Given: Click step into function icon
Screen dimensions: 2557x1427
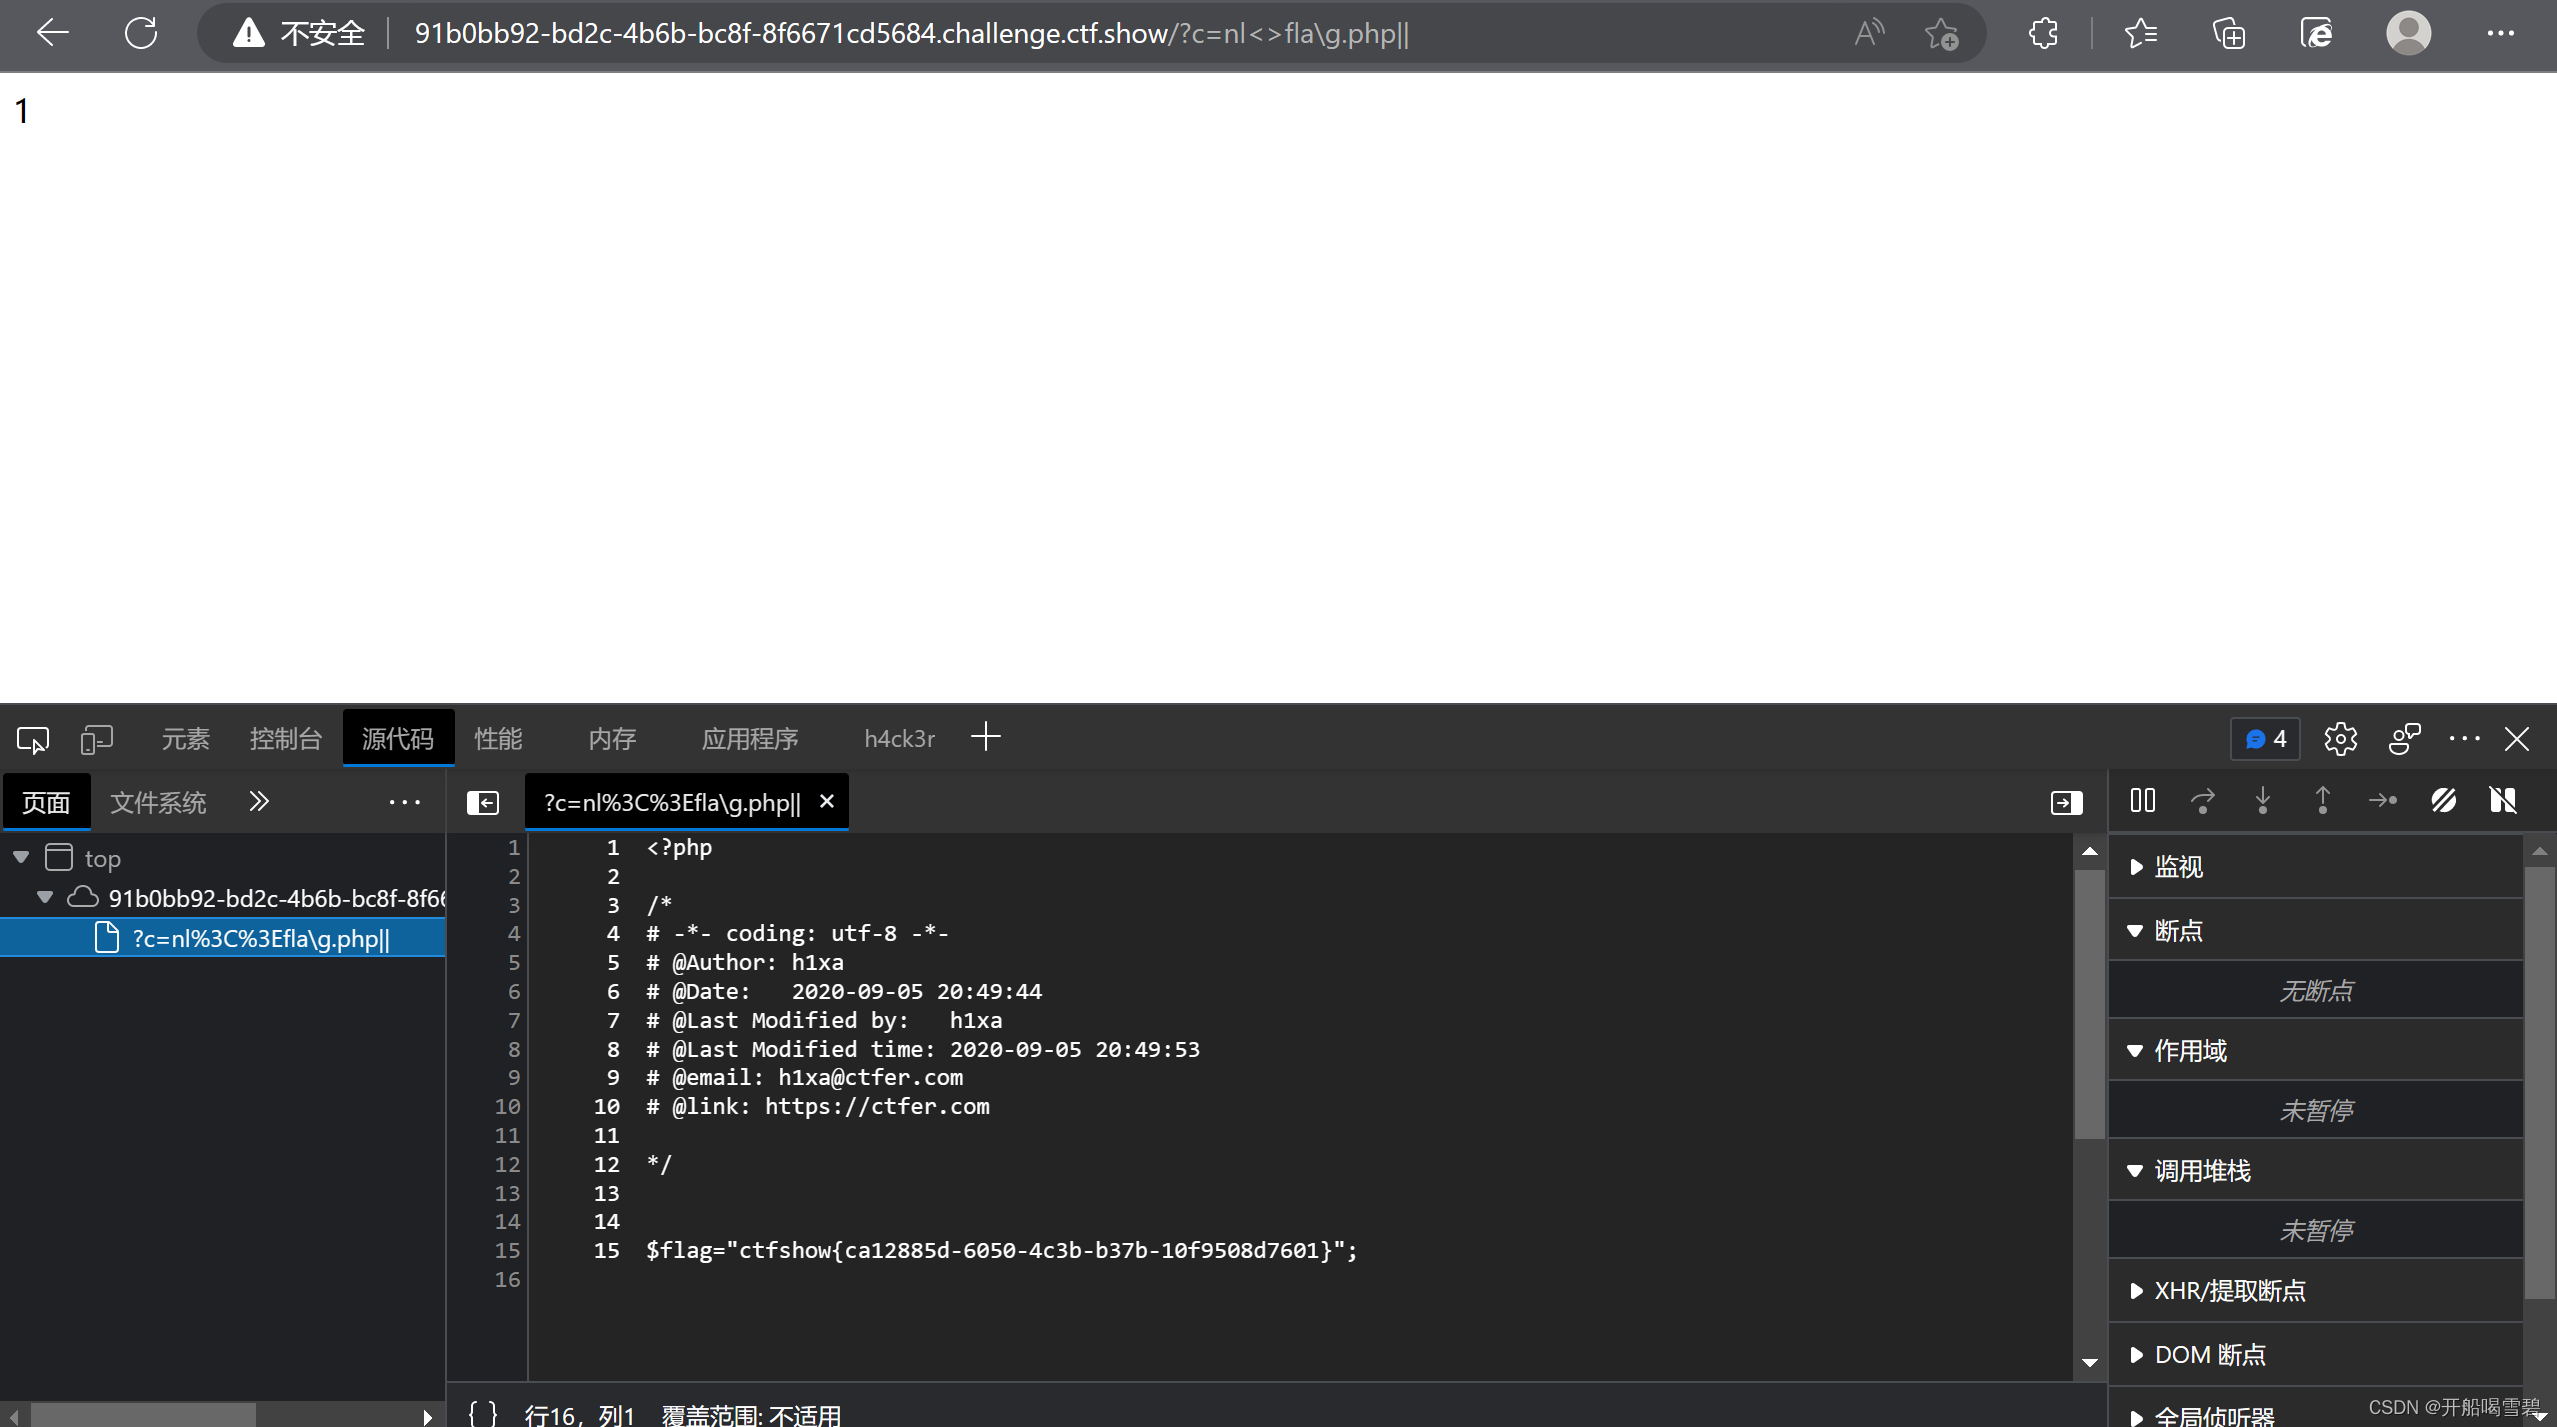Looking at the screenshot, I should [x=2262, y=801].
